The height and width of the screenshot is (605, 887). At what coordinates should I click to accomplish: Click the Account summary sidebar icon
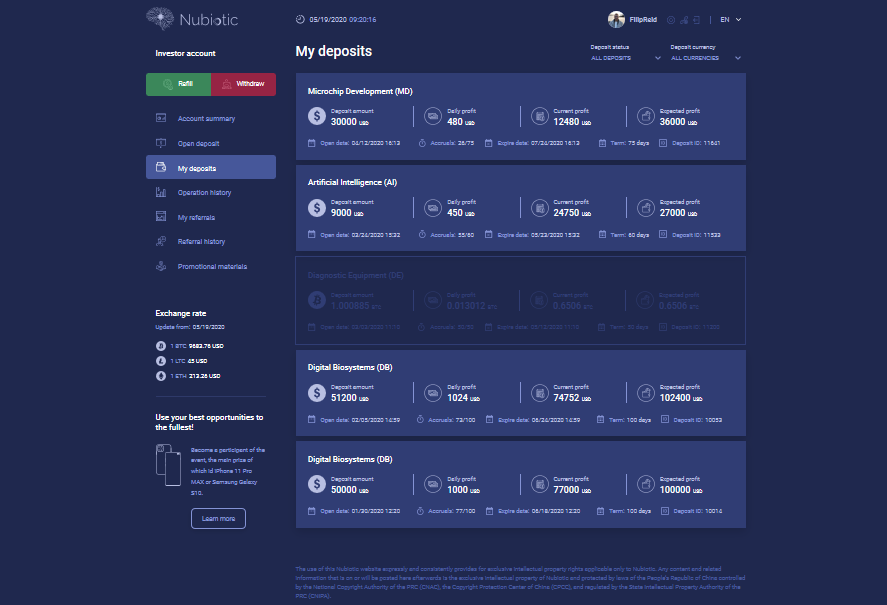(x=161, y=118)
